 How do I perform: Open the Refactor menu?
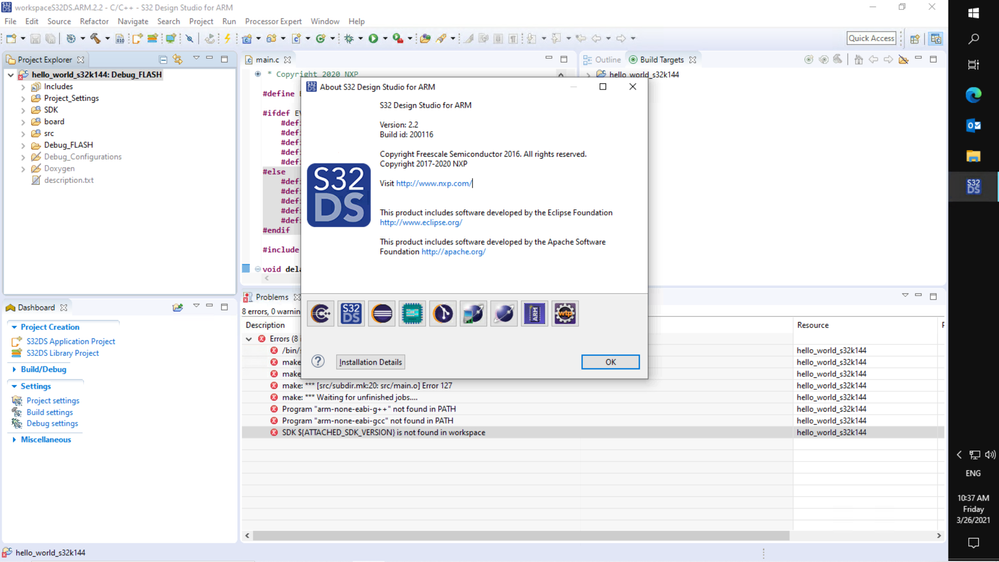tap(94, 21)
